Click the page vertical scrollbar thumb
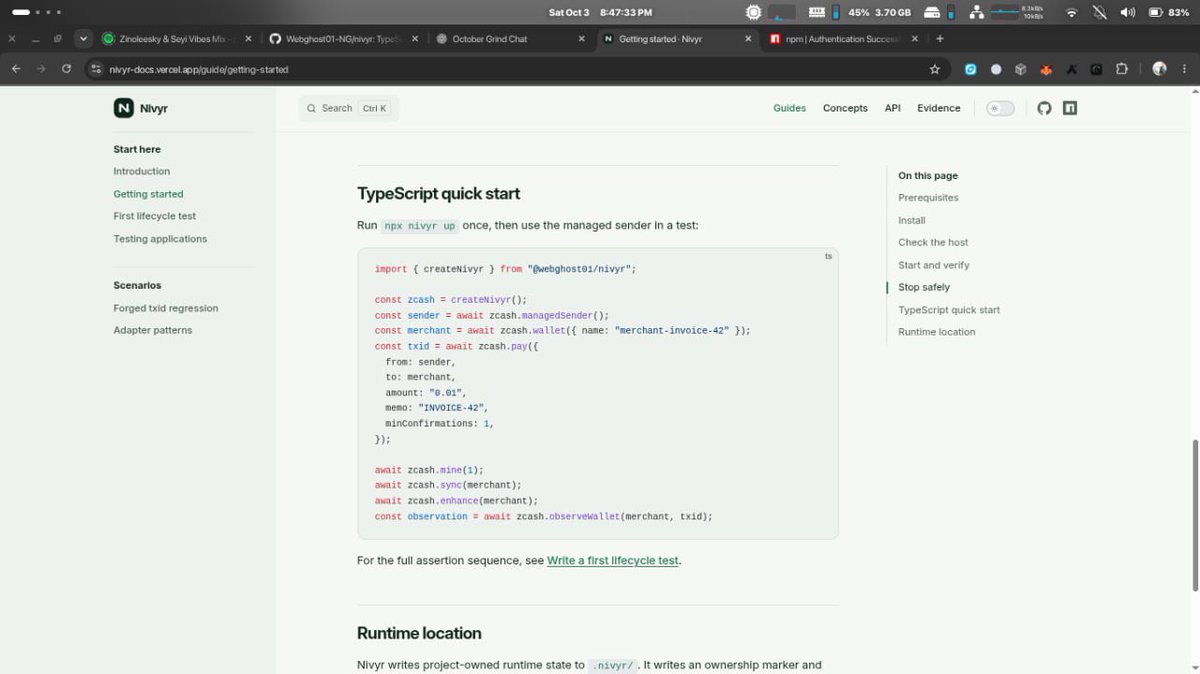This screenshot has width=1200, height=674. [x=1194, y=515]
